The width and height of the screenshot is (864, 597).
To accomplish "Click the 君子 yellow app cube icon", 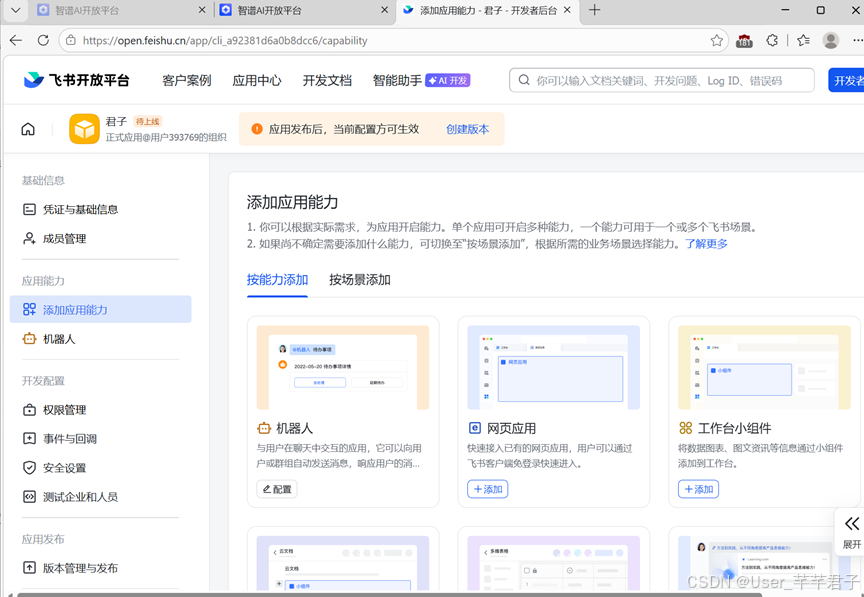I will click(84, 129).
